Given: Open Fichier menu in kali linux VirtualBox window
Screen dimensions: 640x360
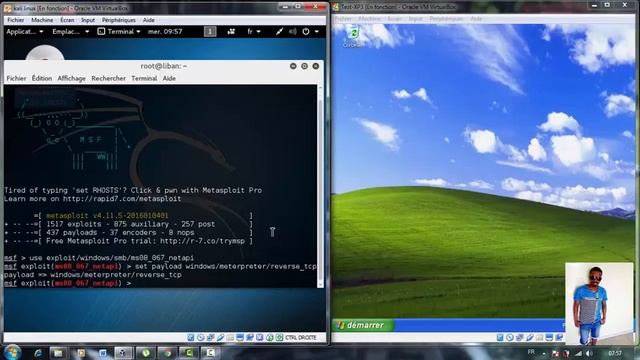Looking at the screenshot, I should tap(16, 20).
